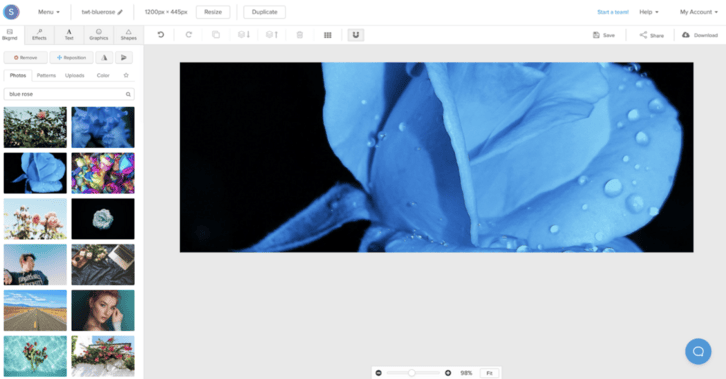Click the zoom slider handle
The image size is (726, 379).
pos(411,373)
